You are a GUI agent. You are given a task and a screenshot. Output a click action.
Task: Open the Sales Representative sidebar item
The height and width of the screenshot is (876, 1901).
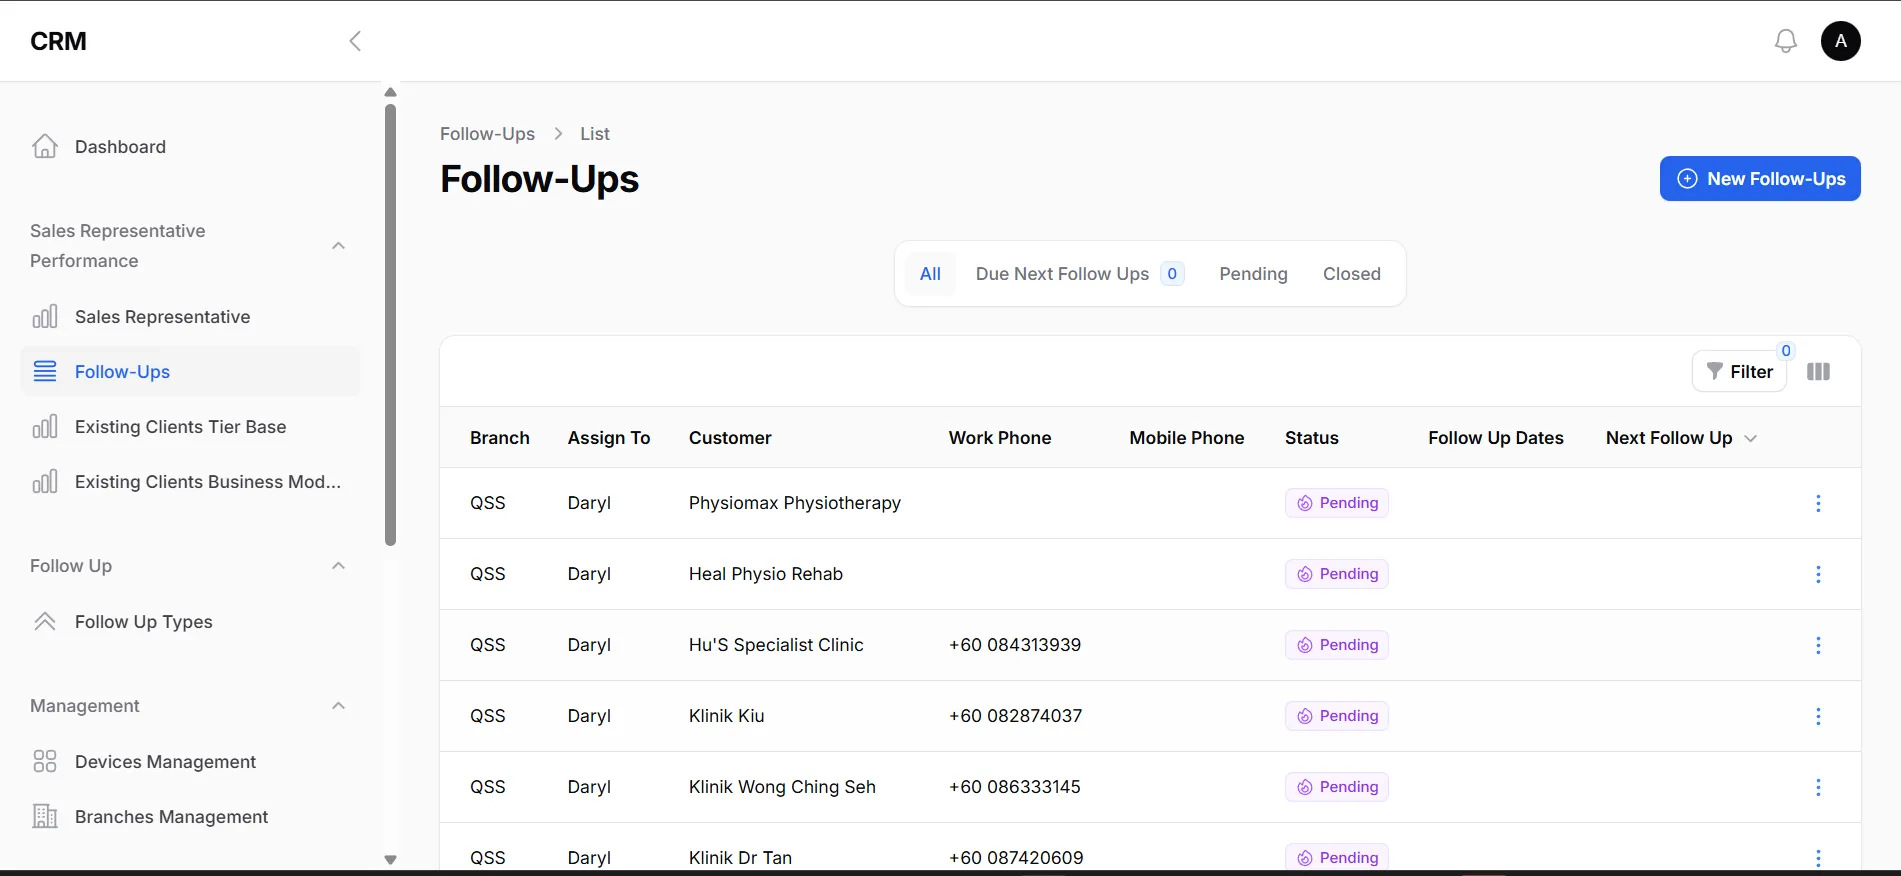point(190,317)
